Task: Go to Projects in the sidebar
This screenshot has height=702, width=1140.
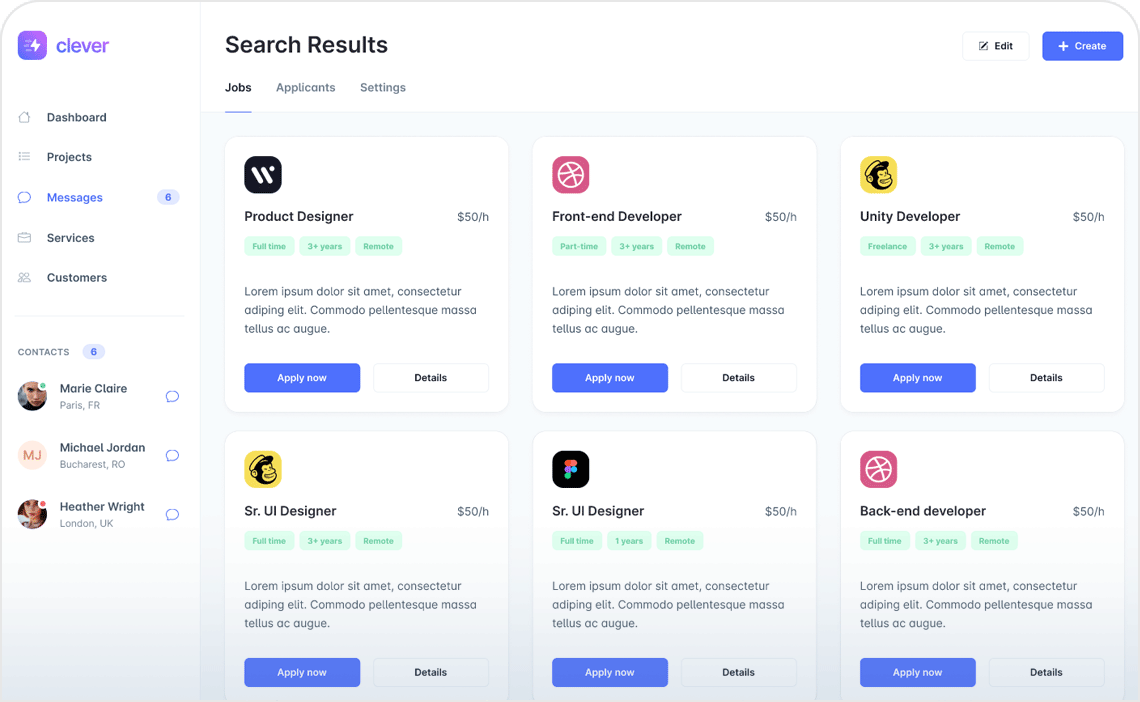Action: (x=69, y=157)
